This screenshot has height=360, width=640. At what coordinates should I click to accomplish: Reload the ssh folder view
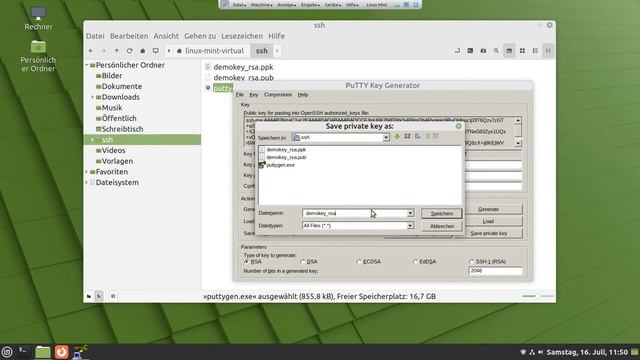click(x=129, y=51)
